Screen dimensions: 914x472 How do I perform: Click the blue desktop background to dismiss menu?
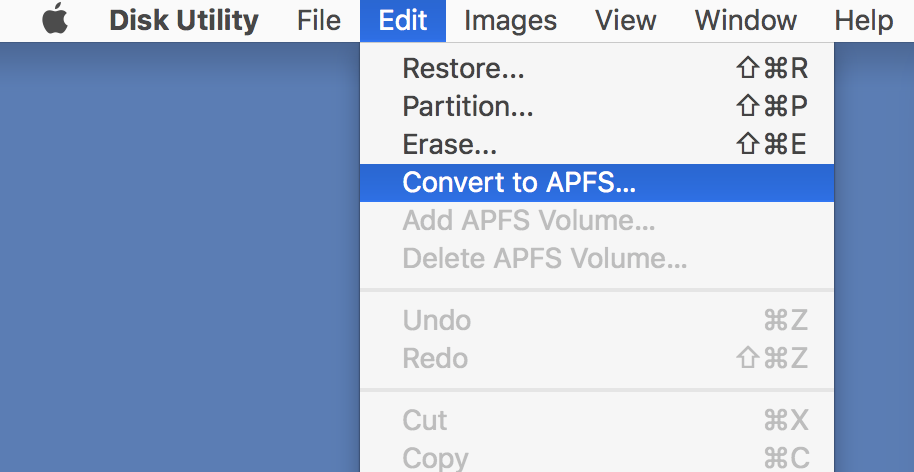coord(175,256)
